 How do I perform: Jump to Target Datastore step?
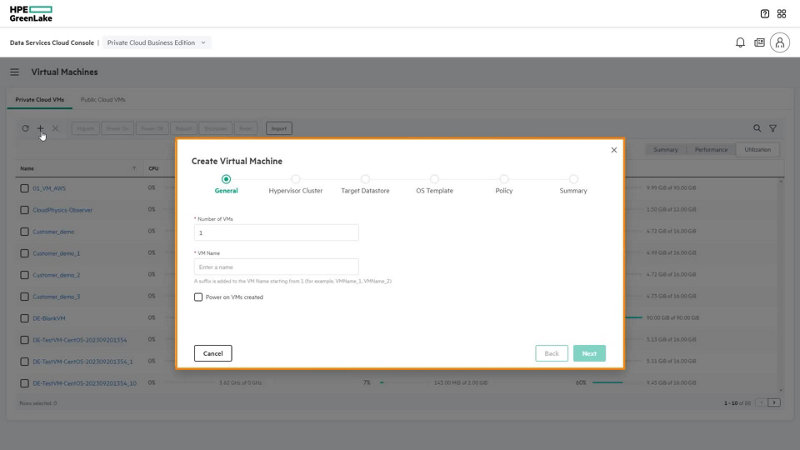tap(365, 184)
